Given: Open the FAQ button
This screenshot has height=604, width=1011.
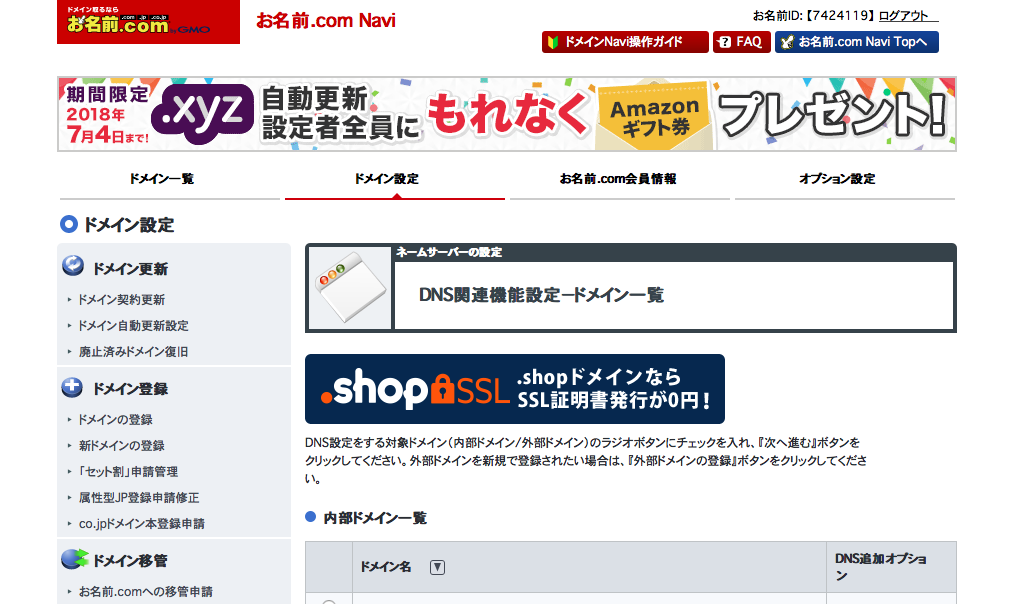Looking at the screenshot, I should pyautogui.click(x=741, y=42).
